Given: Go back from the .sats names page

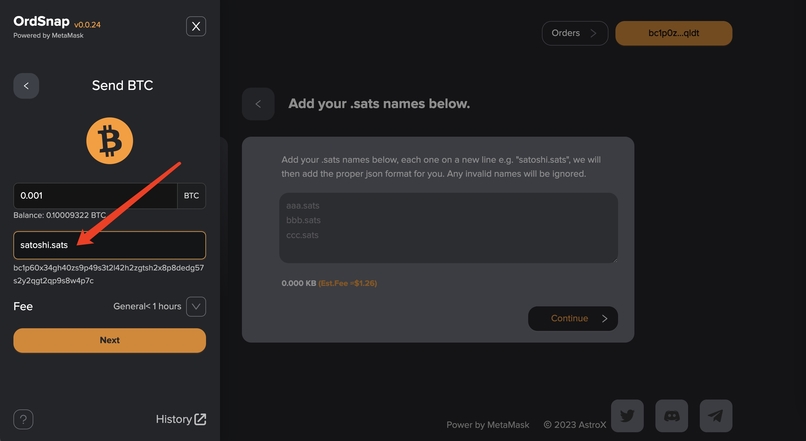Looking at the screenshot, I should coord(258,104).
